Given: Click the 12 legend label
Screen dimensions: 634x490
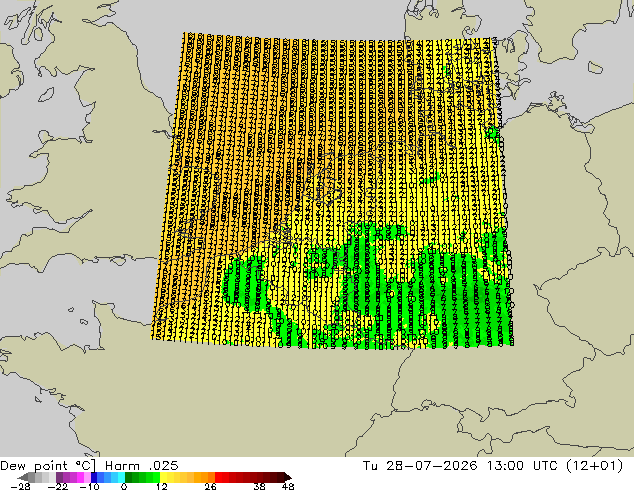Looking at the screenshot, I should click(162, 486).
